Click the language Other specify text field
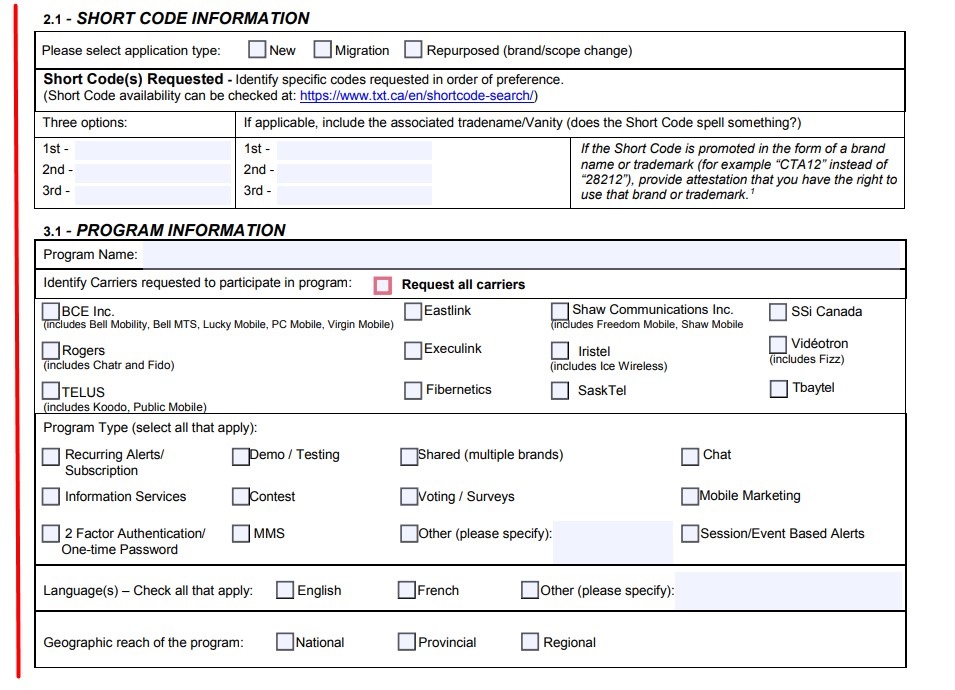 pos(789,590)
